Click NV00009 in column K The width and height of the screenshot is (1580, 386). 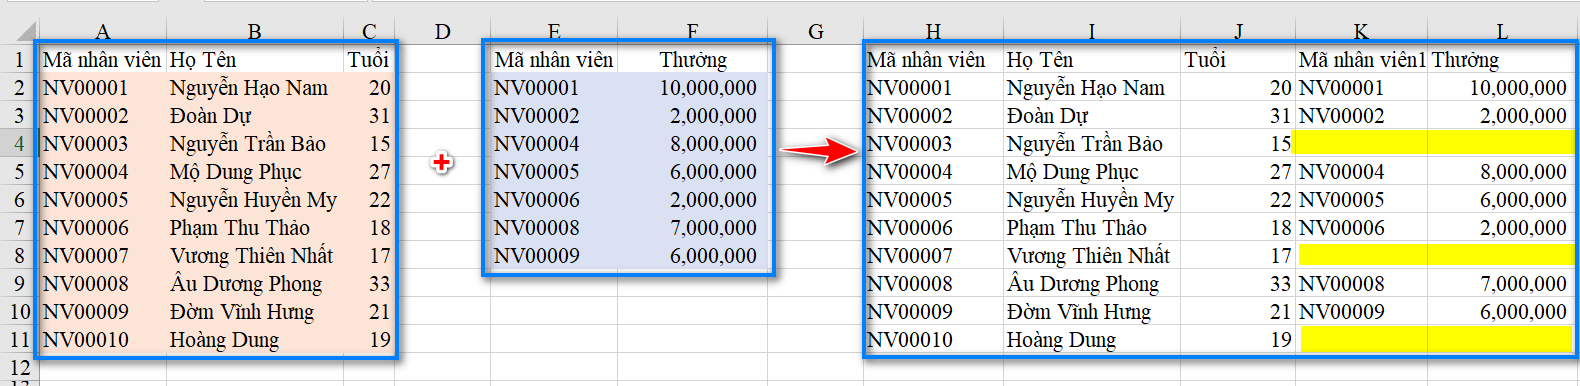point(1341,312)
